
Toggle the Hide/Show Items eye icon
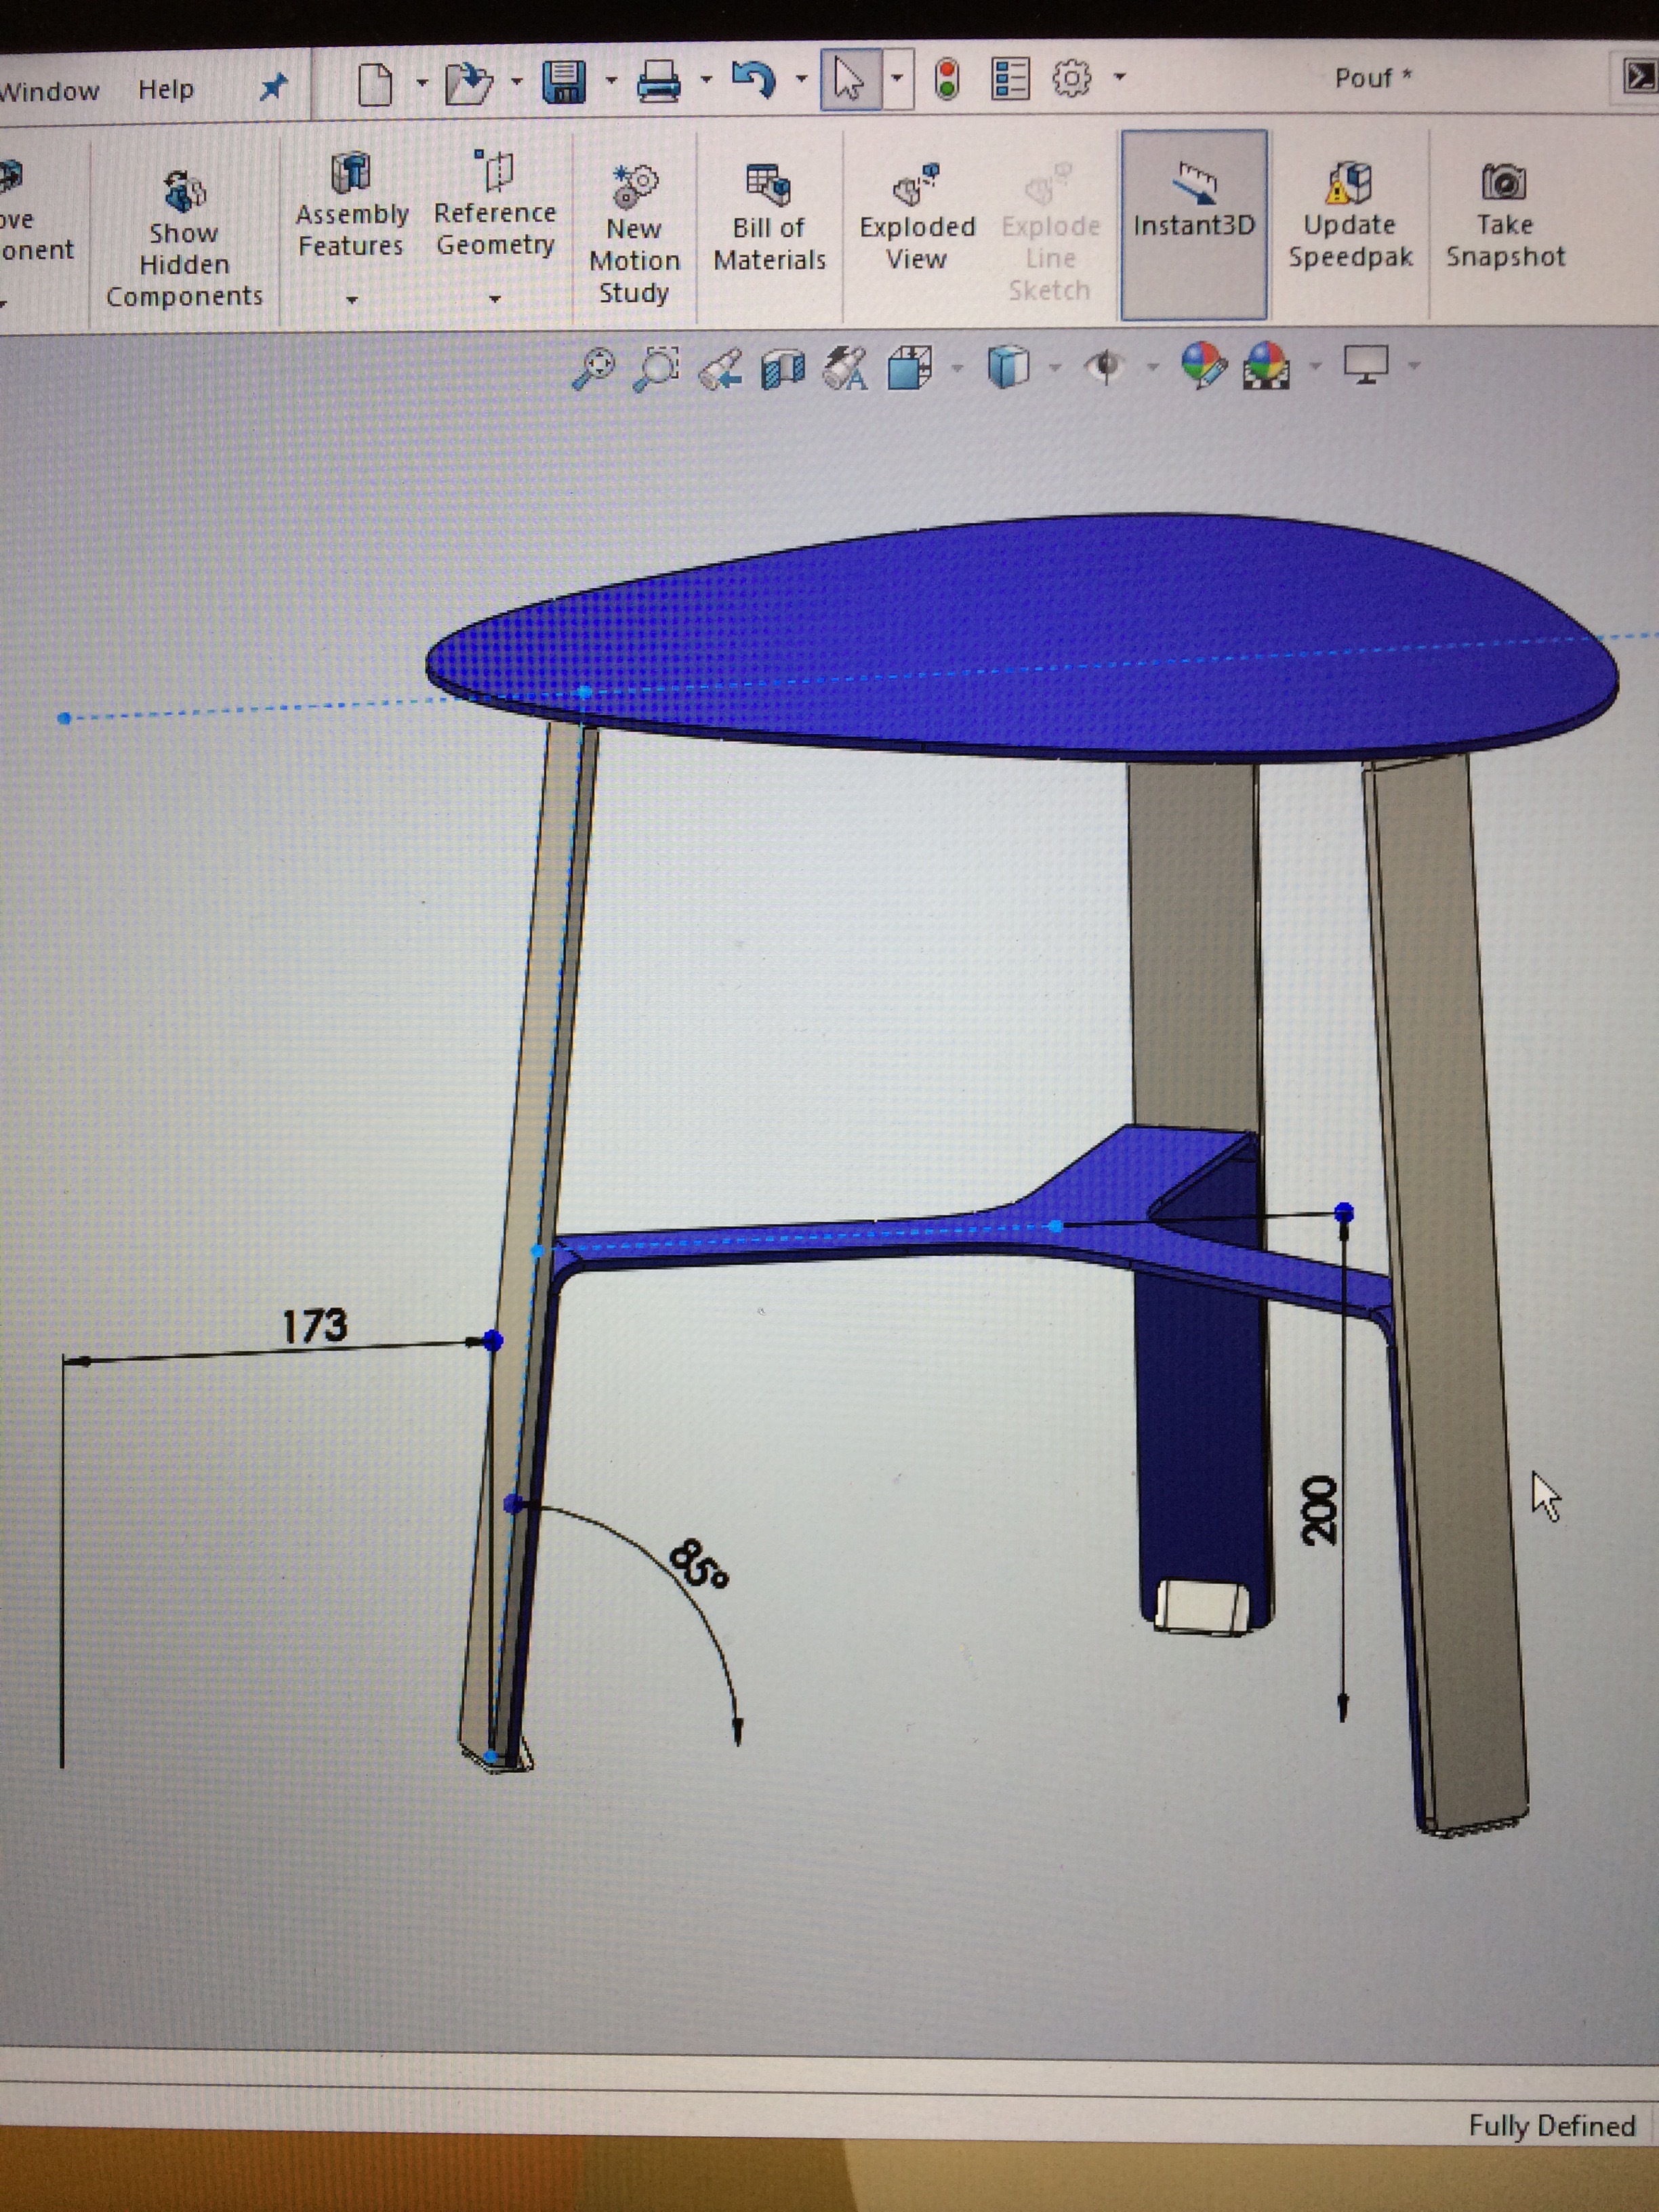click(x=1106, y=366)
